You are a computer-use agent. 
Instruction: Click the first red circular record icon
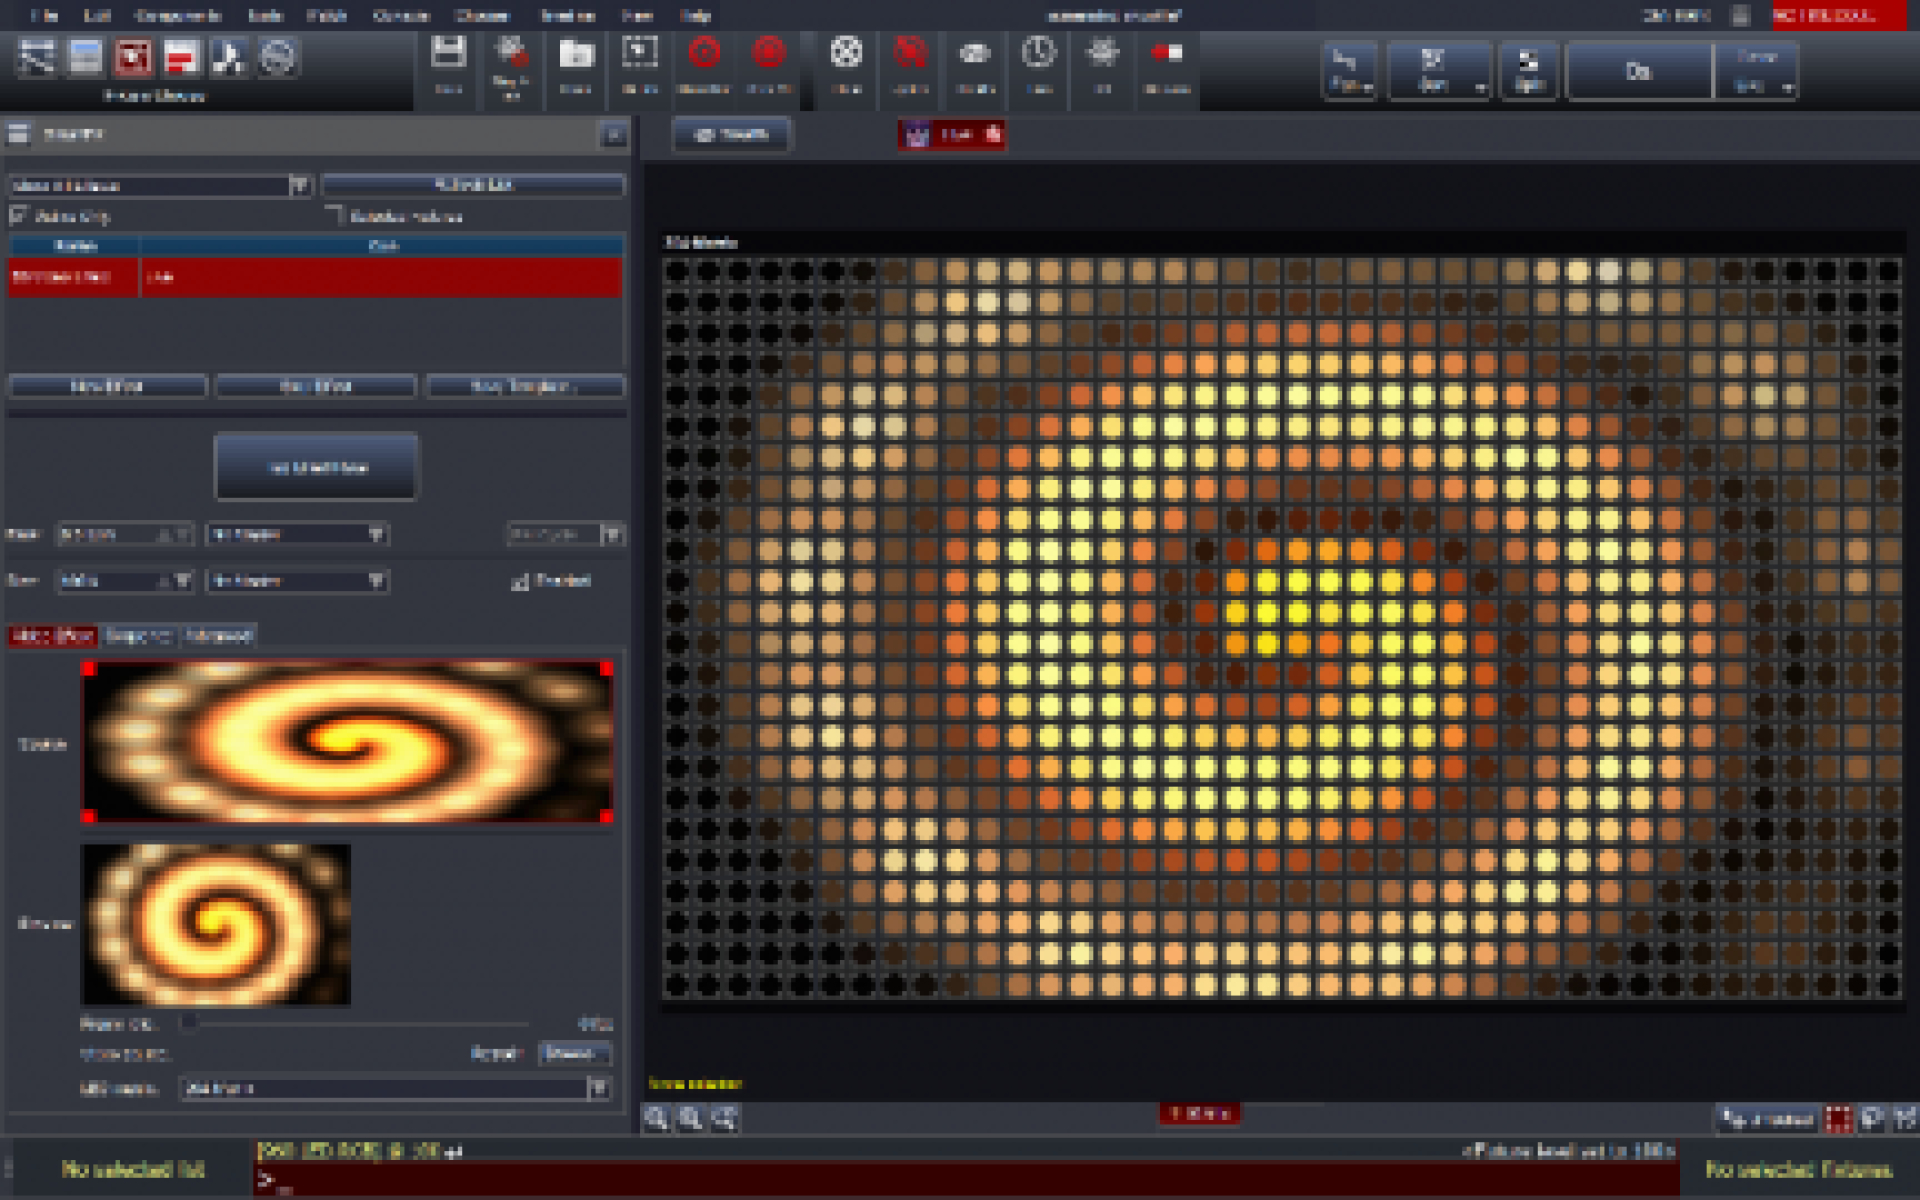point(704,52)
